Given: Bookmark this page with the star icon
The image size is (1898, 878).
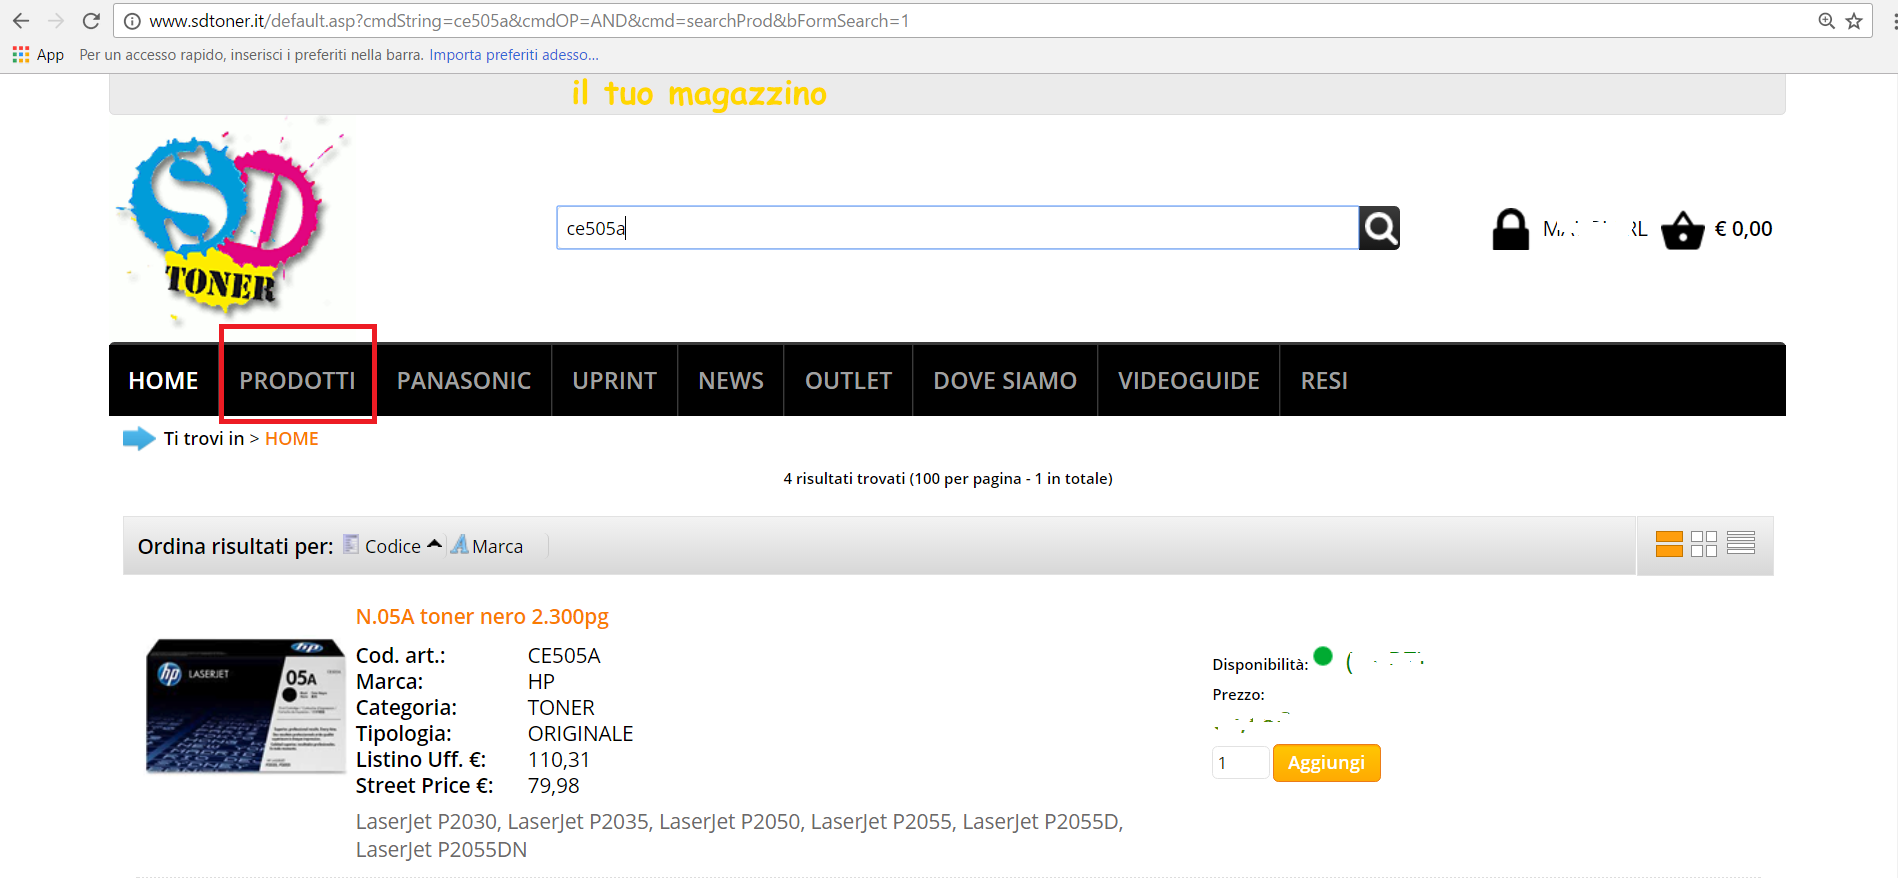Looking at the screenshot, I should [x=1854, y=21].
